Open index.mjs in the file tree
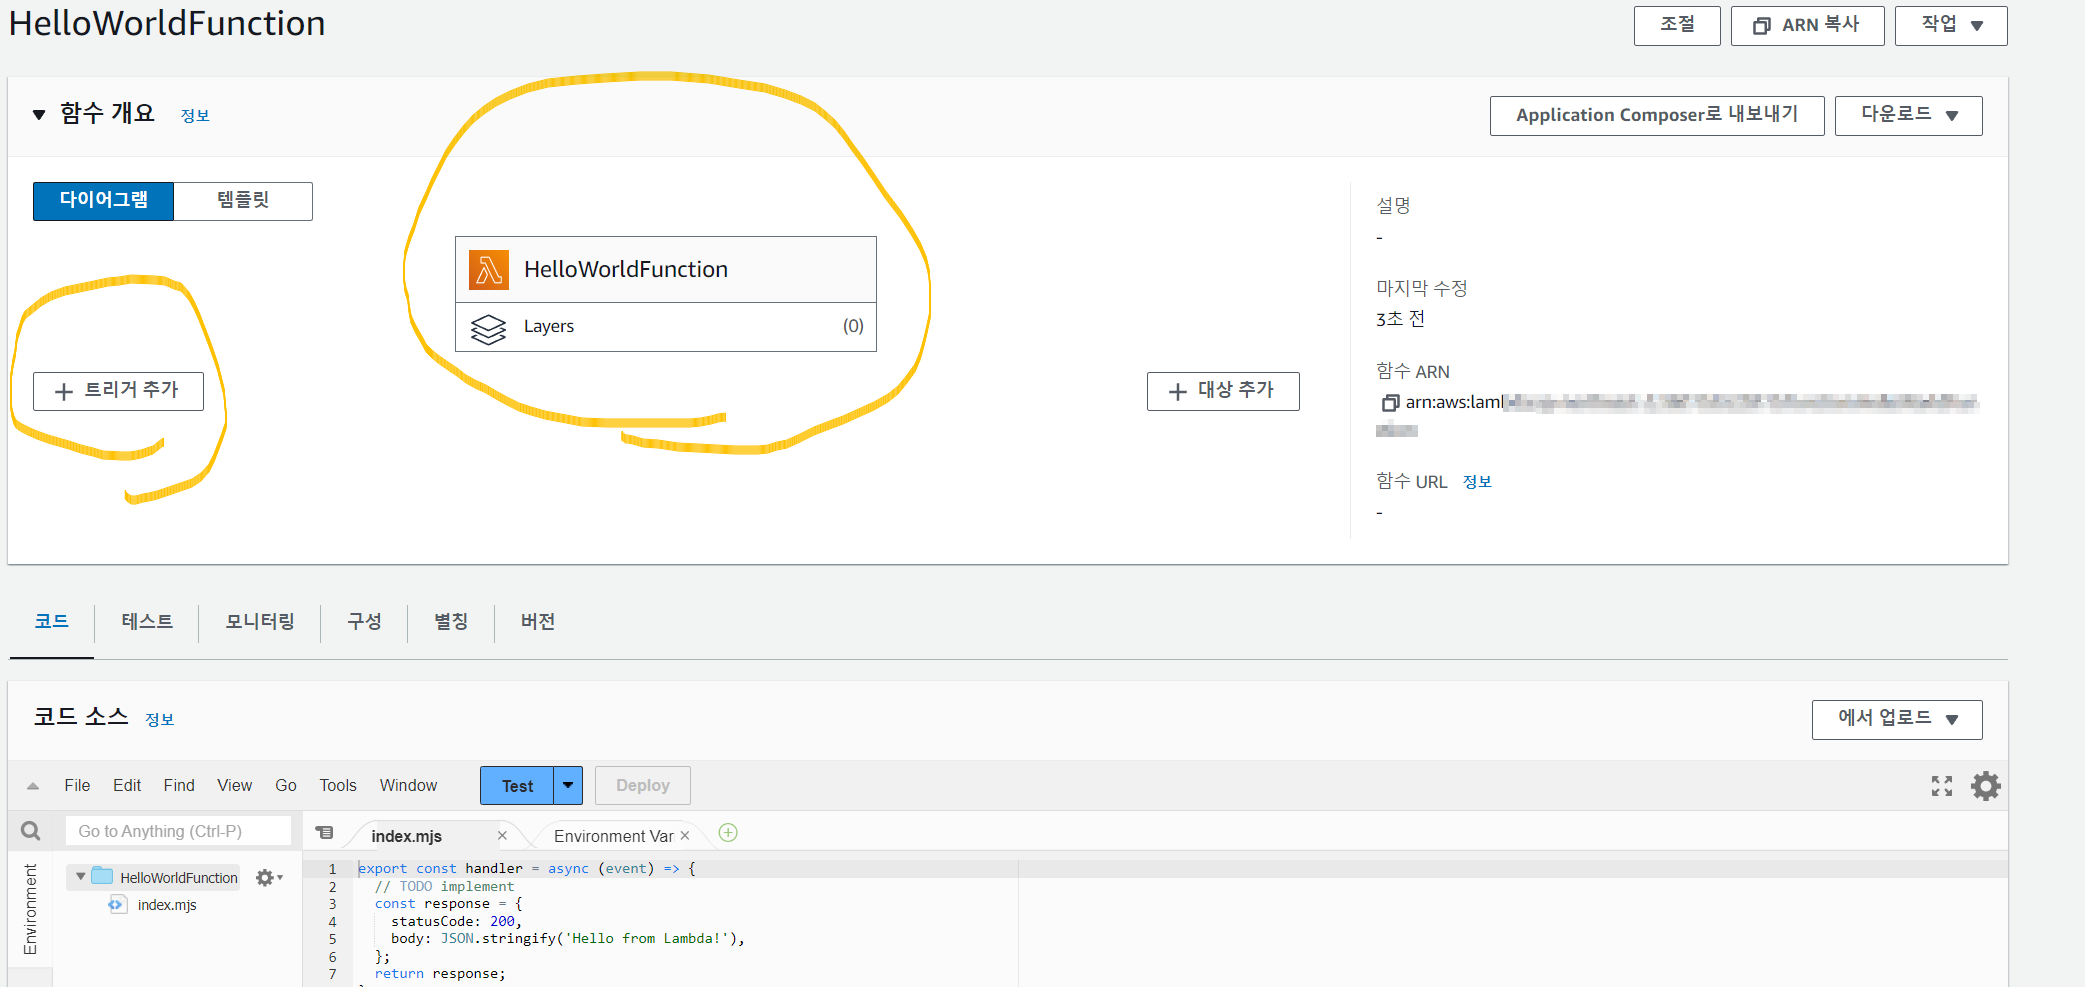 pyautogui.click(x=167, y=905)
